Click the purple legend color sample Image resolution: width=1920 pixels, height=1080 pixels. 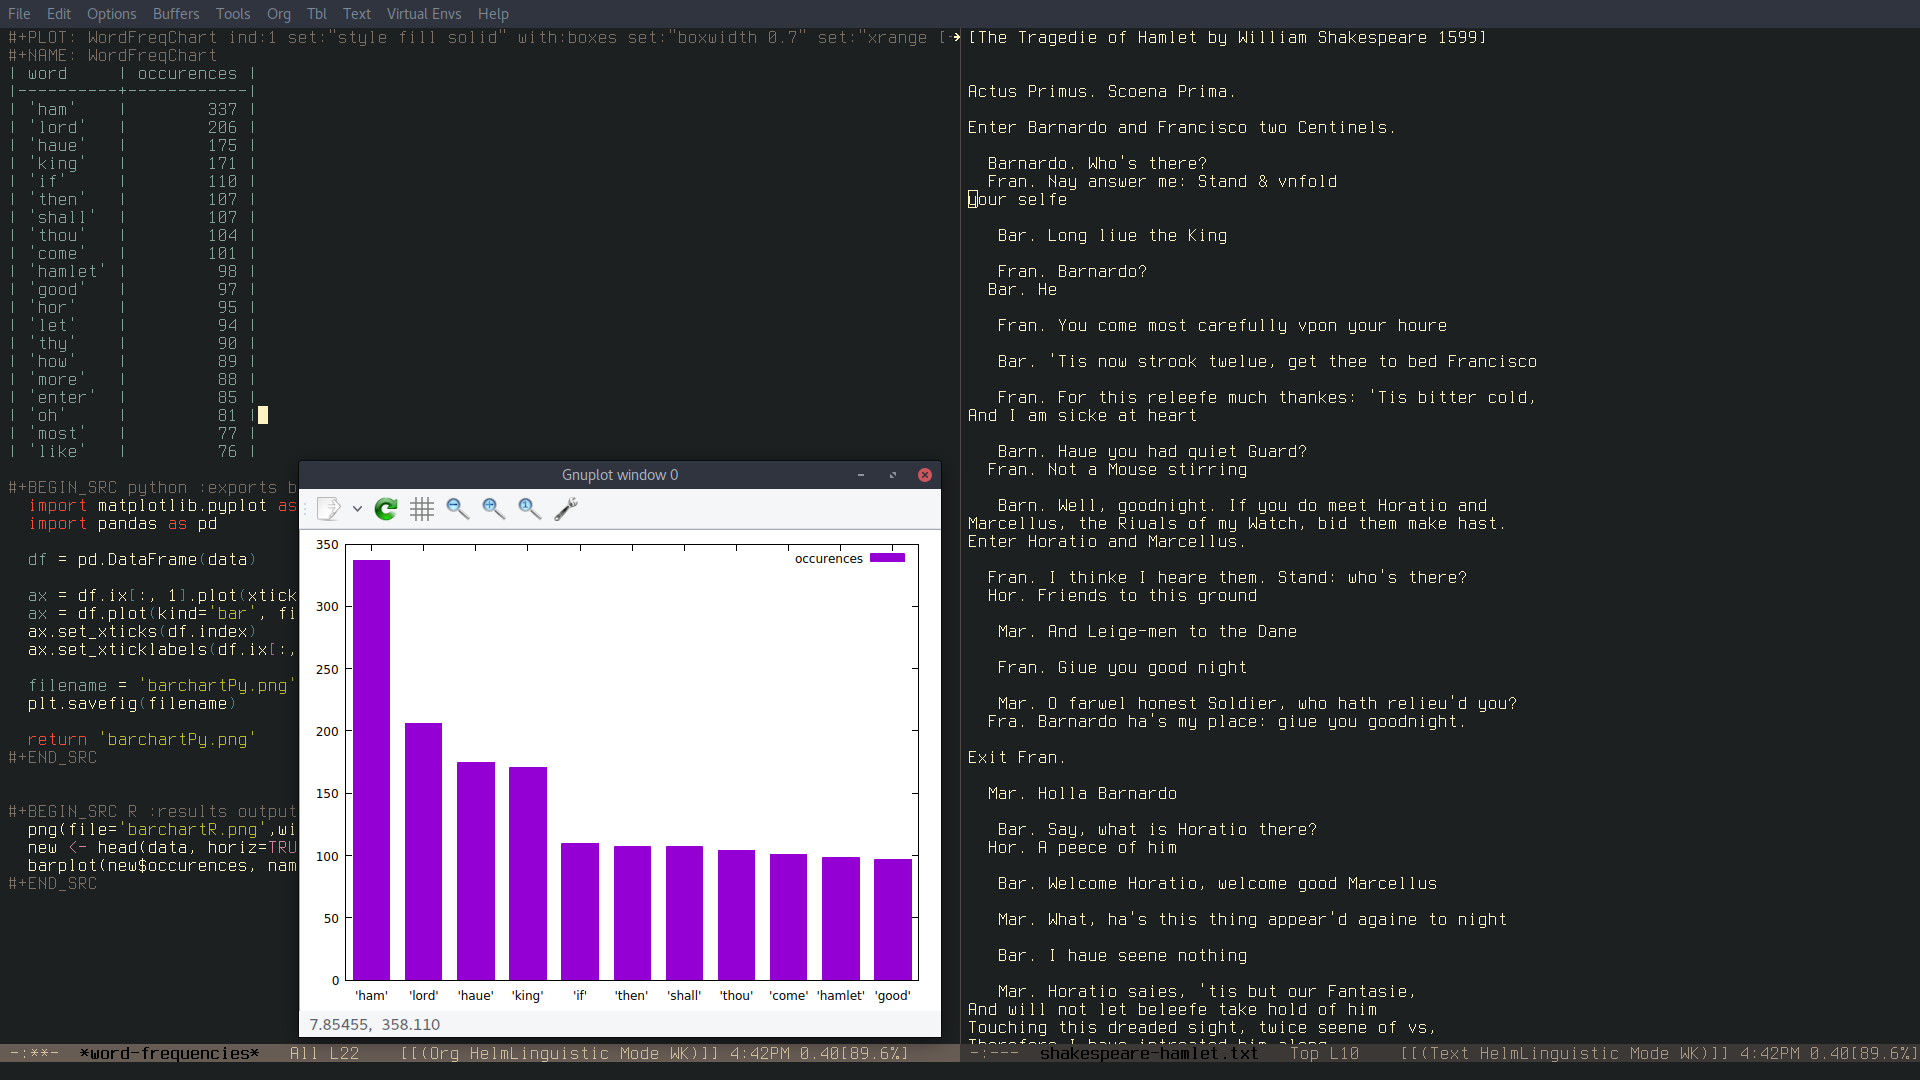pos(887,558)
